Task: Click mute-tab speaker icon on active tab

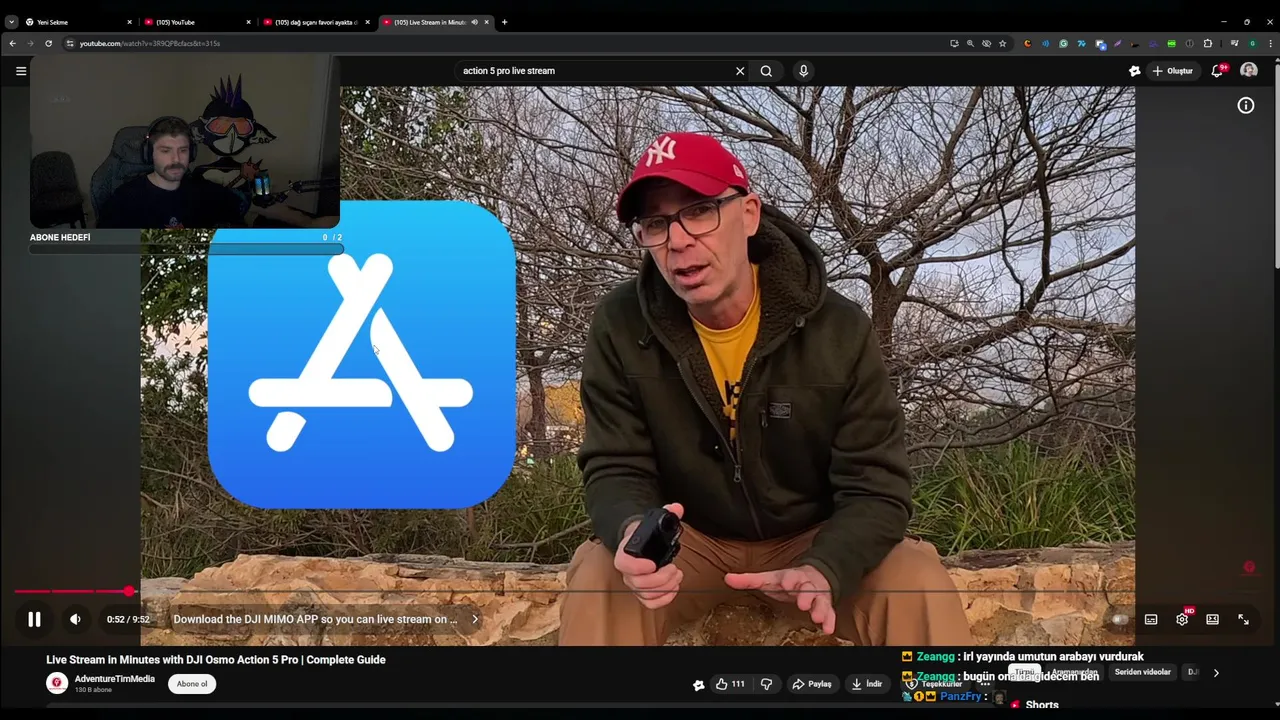Action: tap(474, 22)
